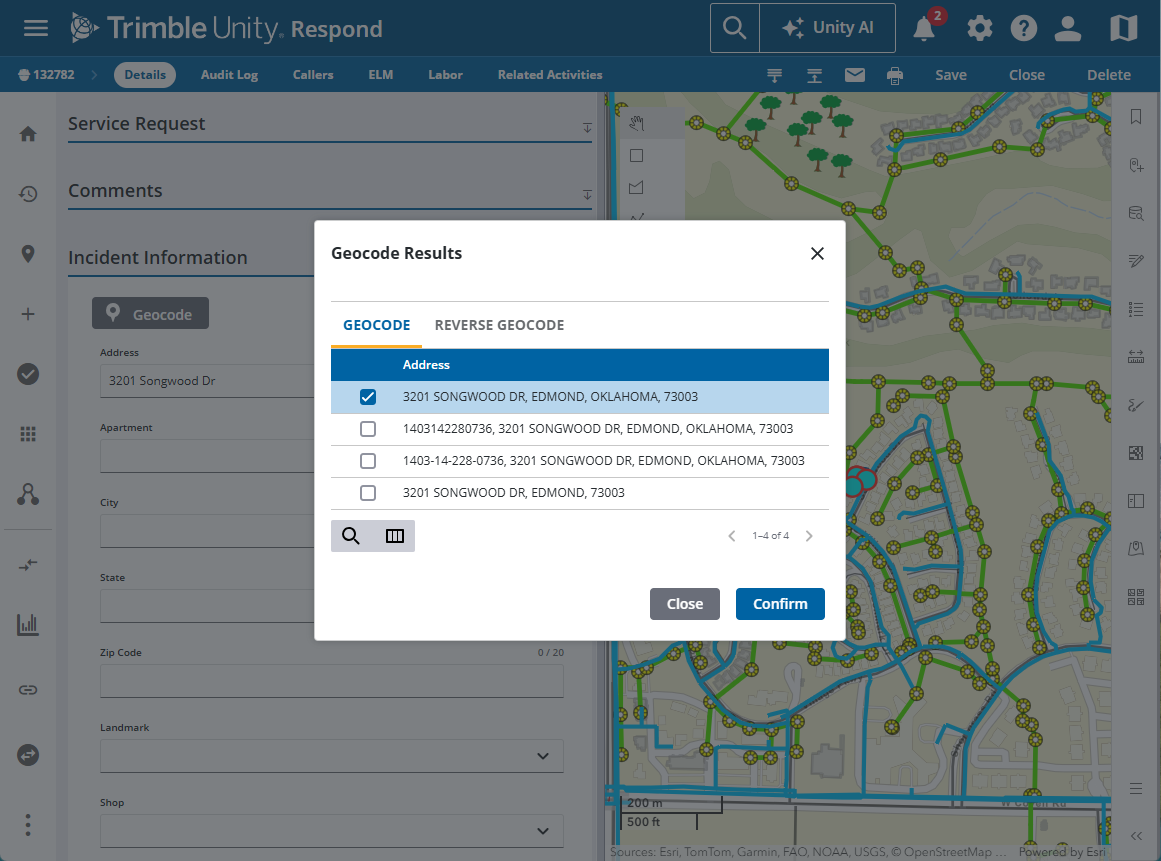Viewport: 1161px width, 861px height.
Task: Expand the Landmark dropdown
Action: tap(542, 756)
